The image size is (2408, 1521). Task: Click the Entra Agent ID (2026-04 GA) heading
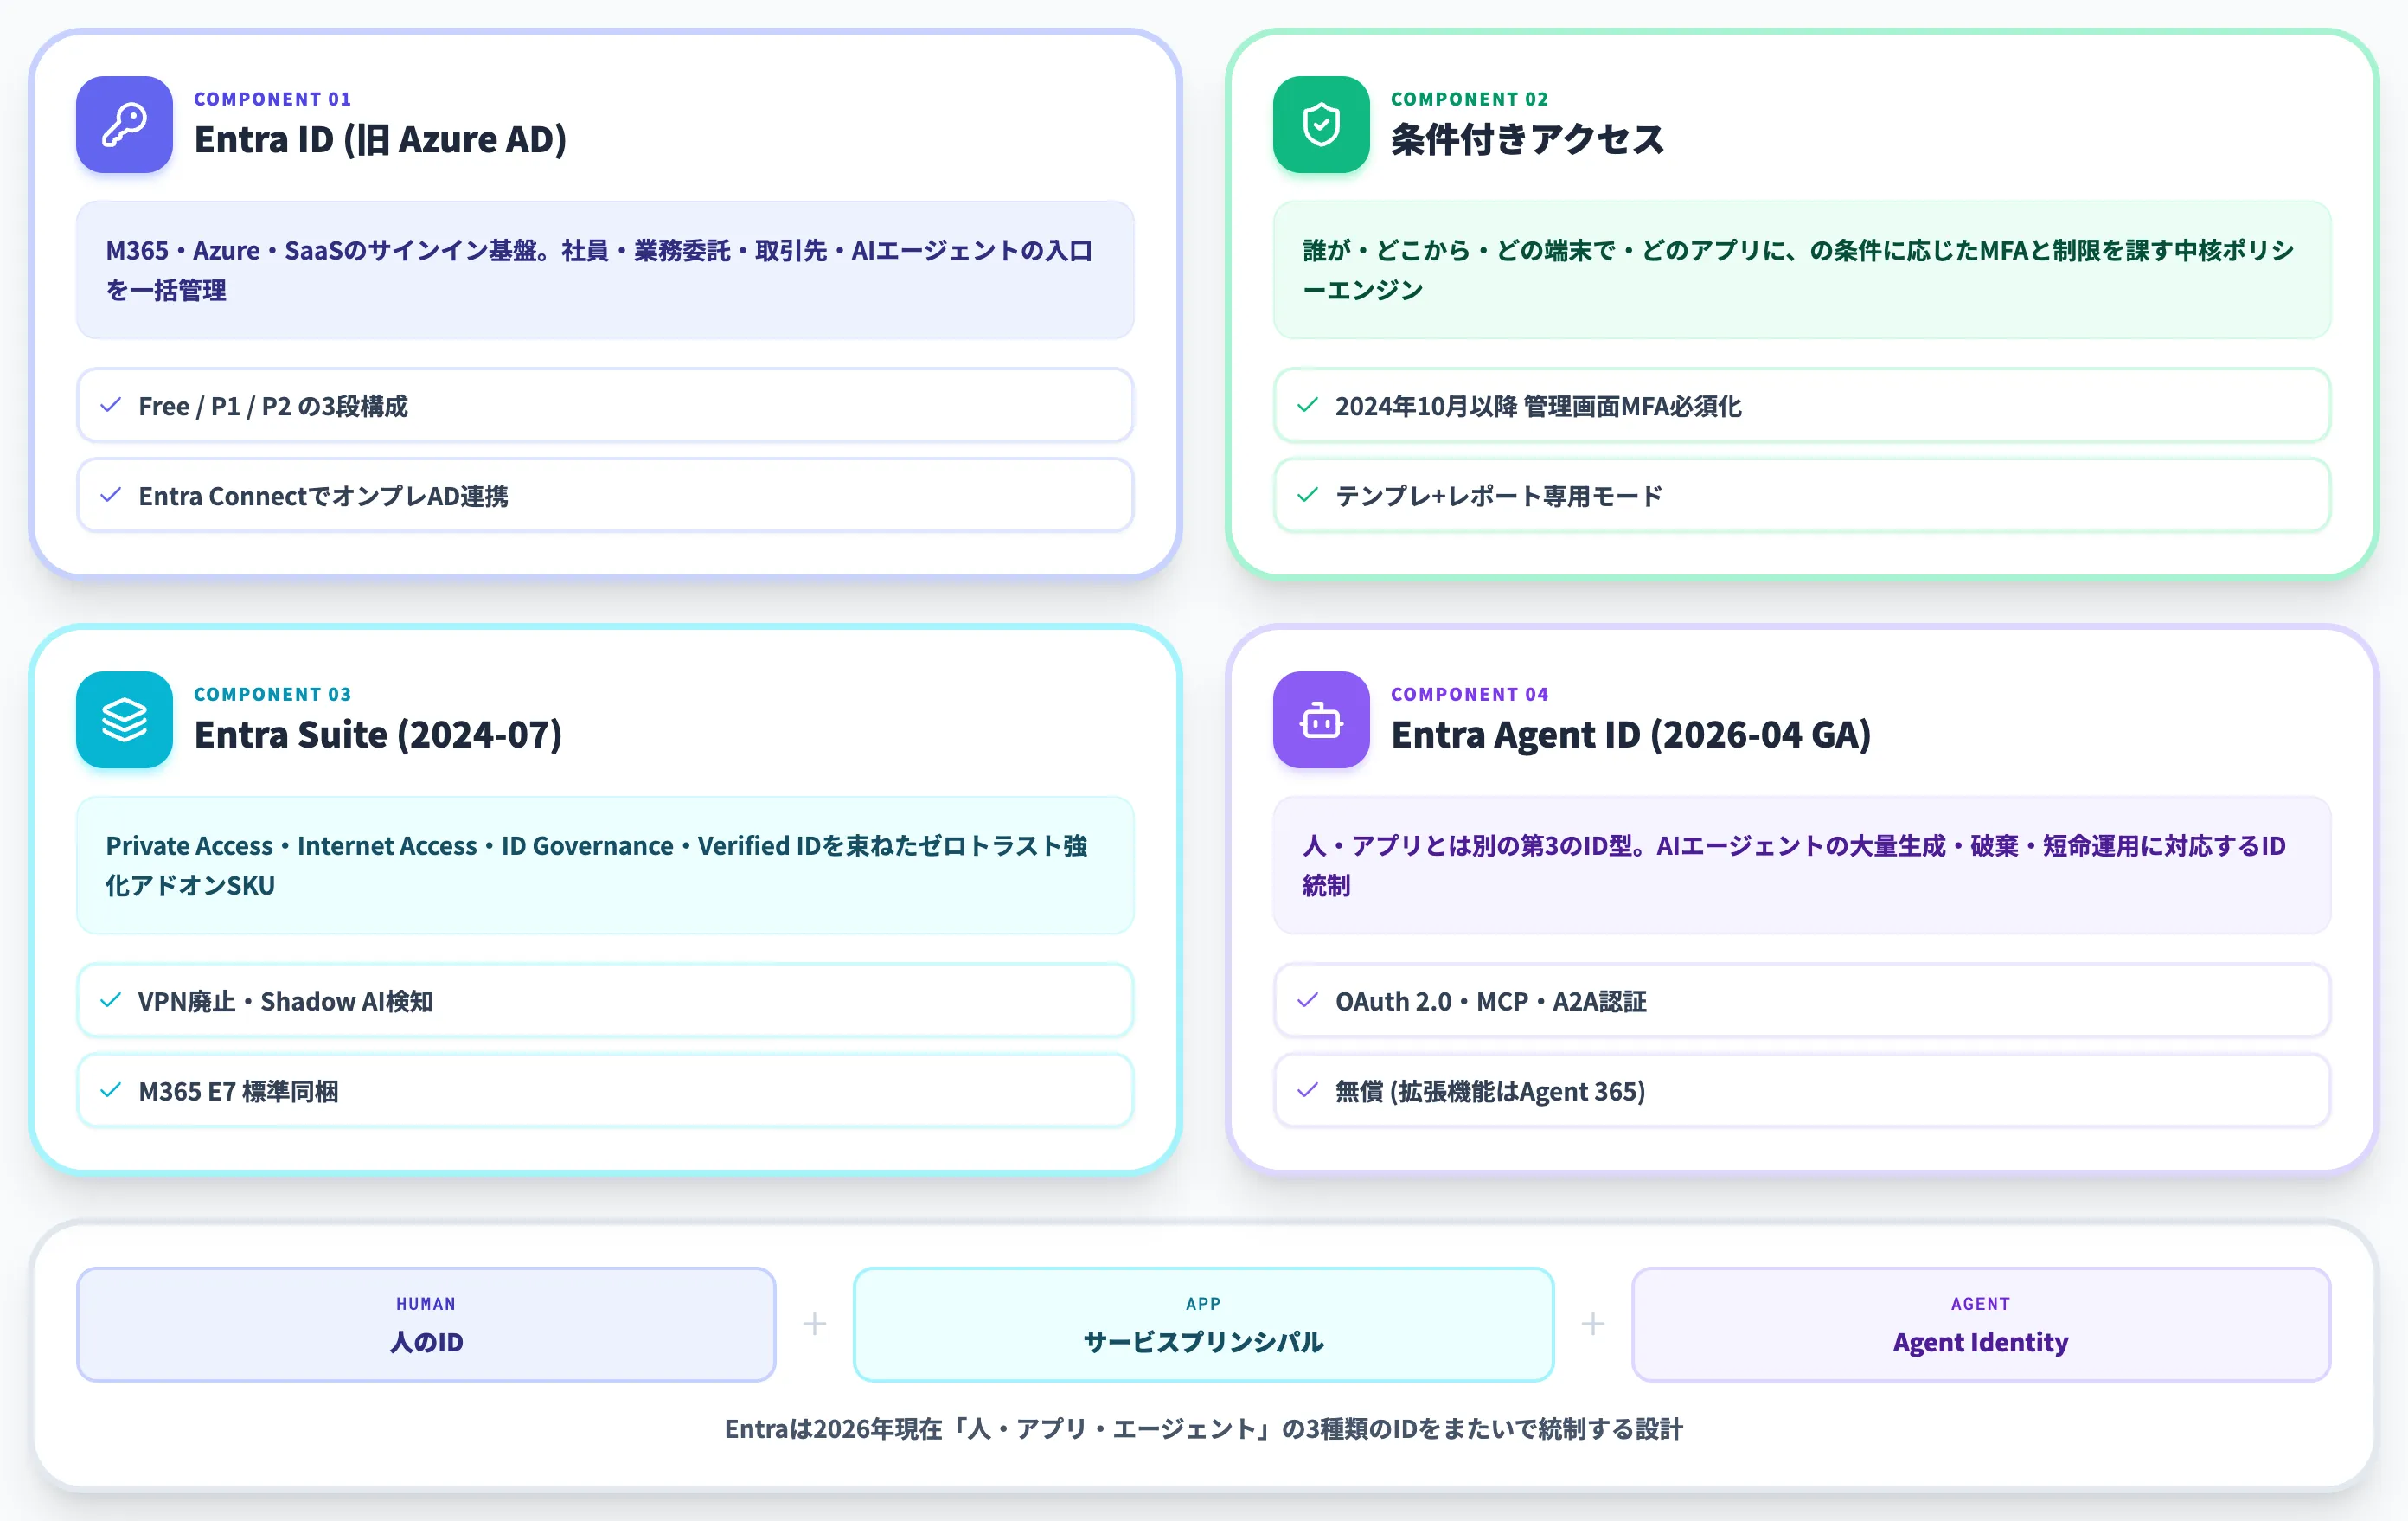[x=1631, y=735]
